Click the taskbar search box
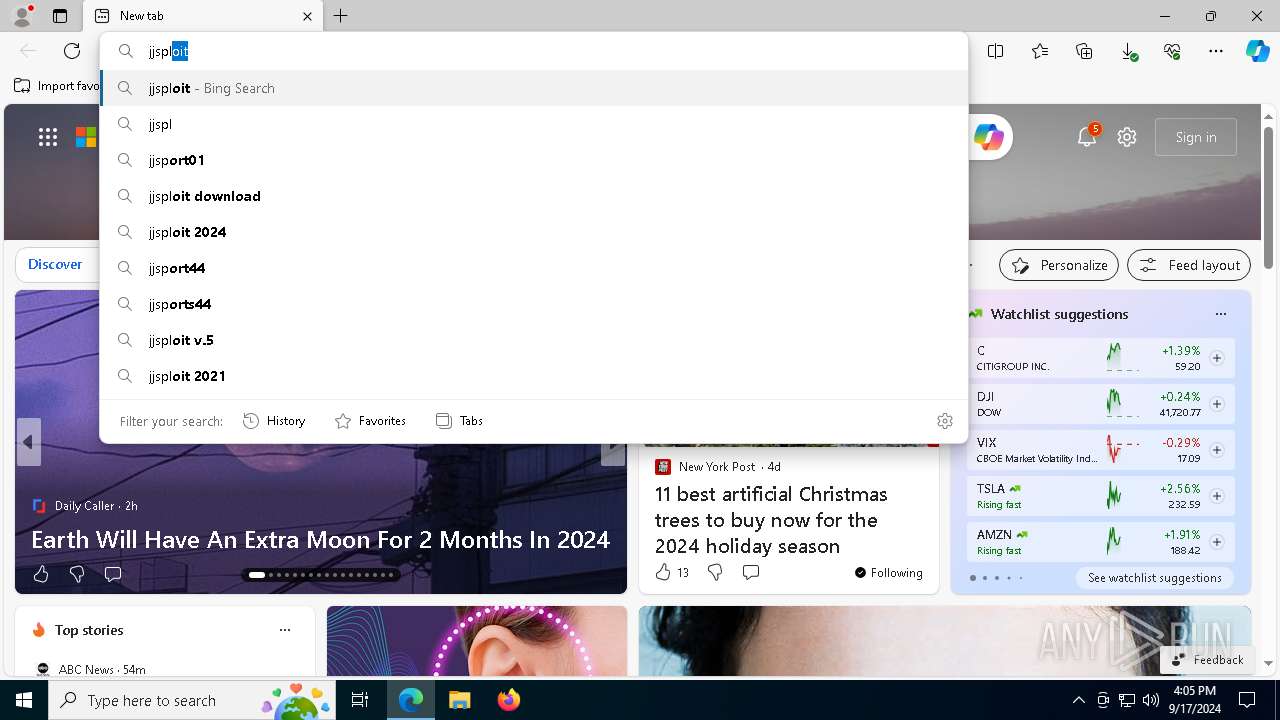1280x720 pixels. 194,700
